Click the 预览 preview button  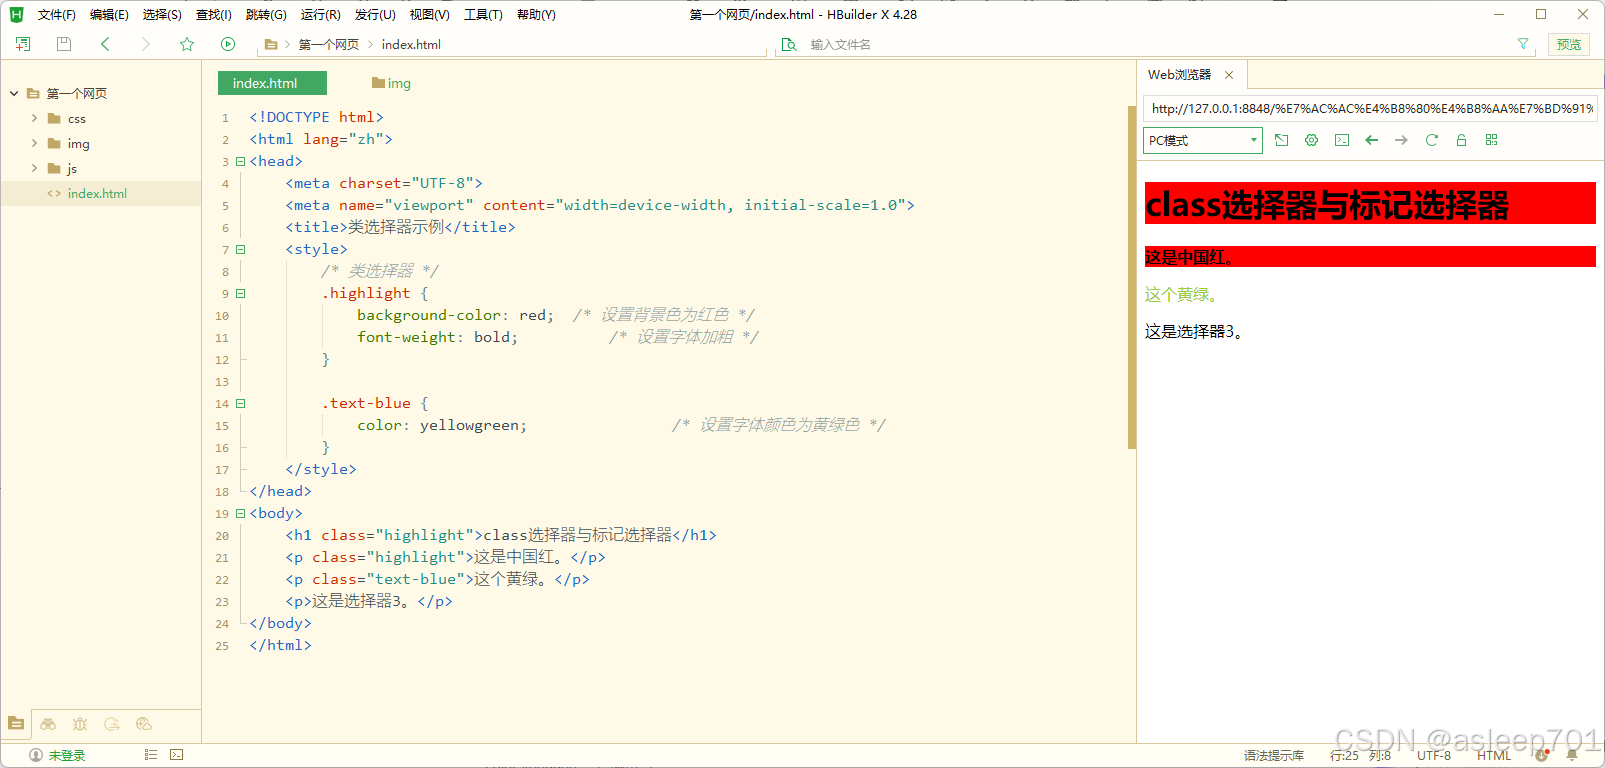[1569, 44]
